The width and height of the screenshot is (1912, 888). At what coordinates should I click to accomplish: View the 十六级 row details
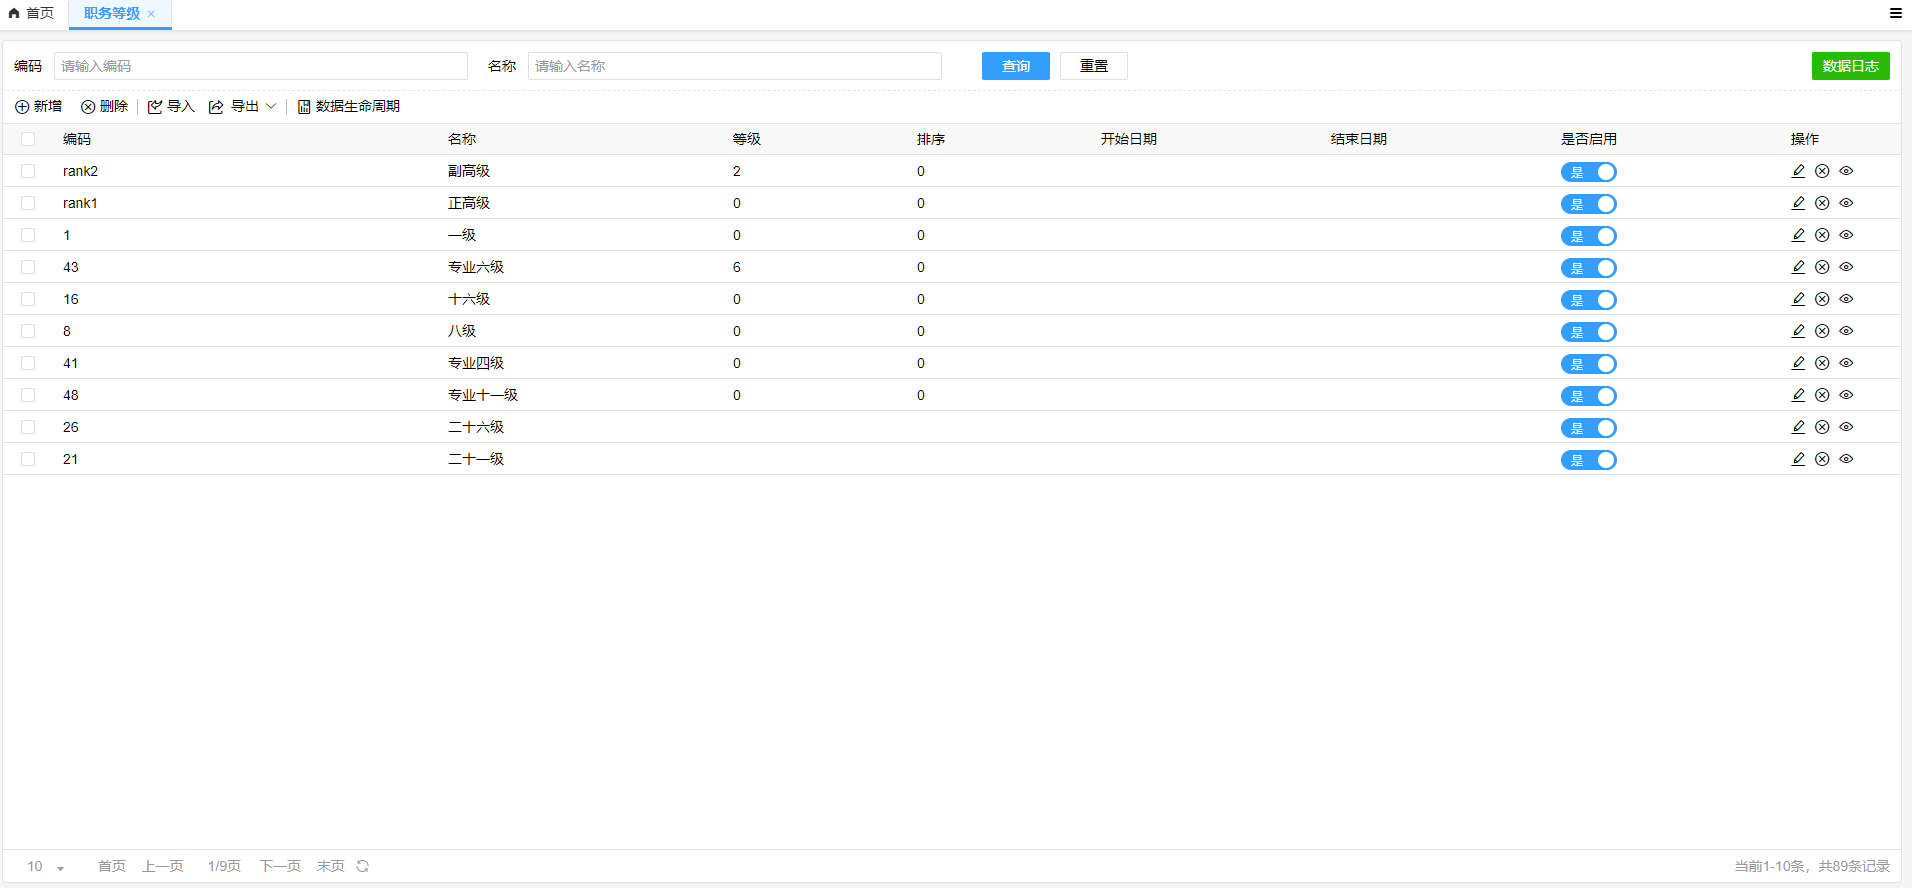pos(1846,299)
